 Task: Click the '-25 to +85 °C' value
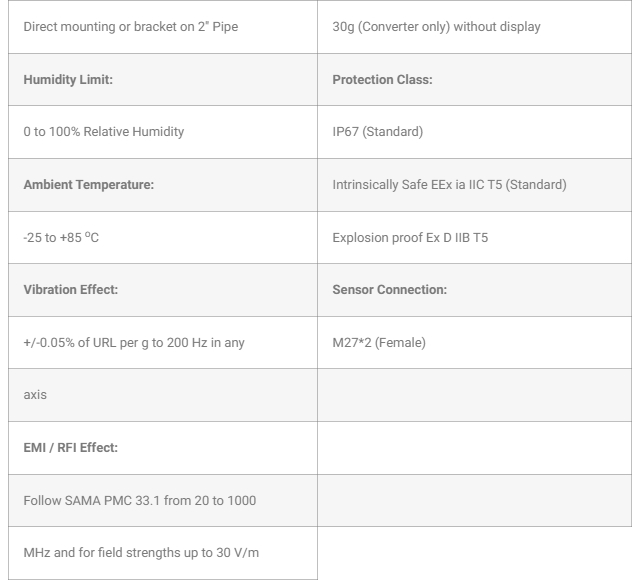tap(62, 238)
